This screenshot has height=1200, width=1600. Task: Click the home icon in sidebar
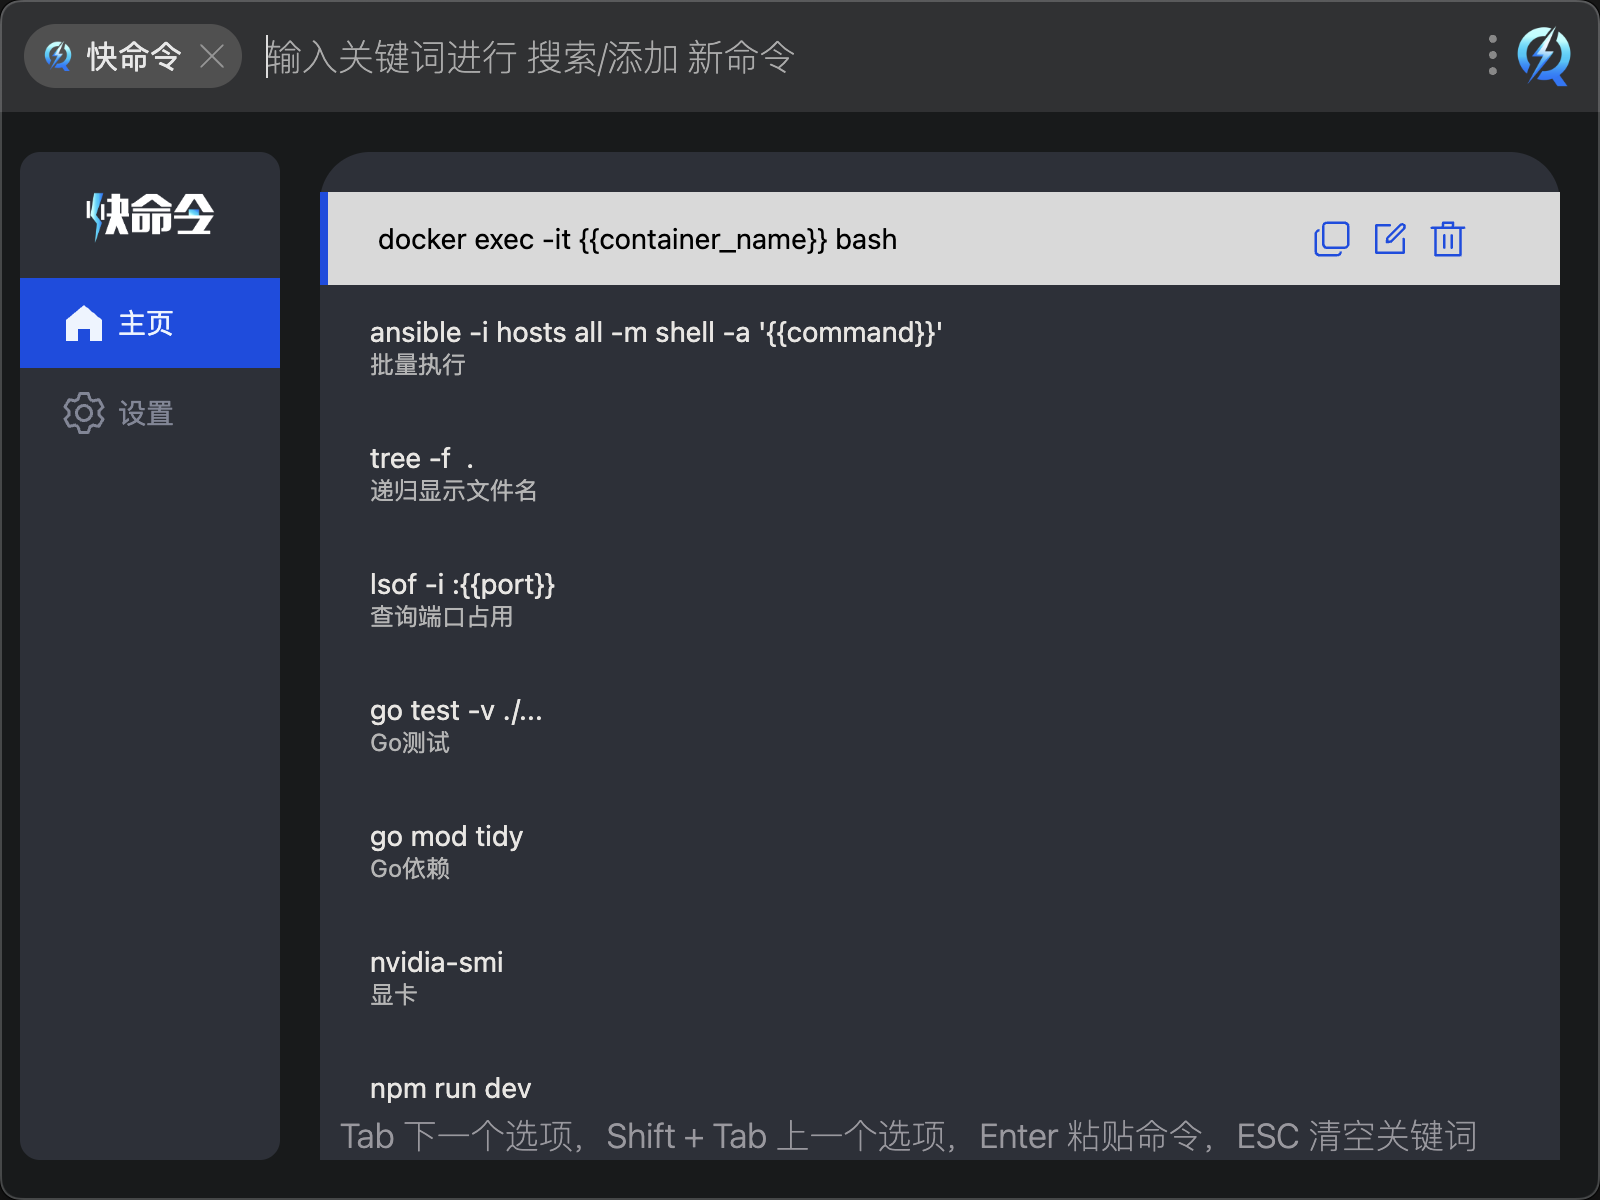(x=84, y=323)
